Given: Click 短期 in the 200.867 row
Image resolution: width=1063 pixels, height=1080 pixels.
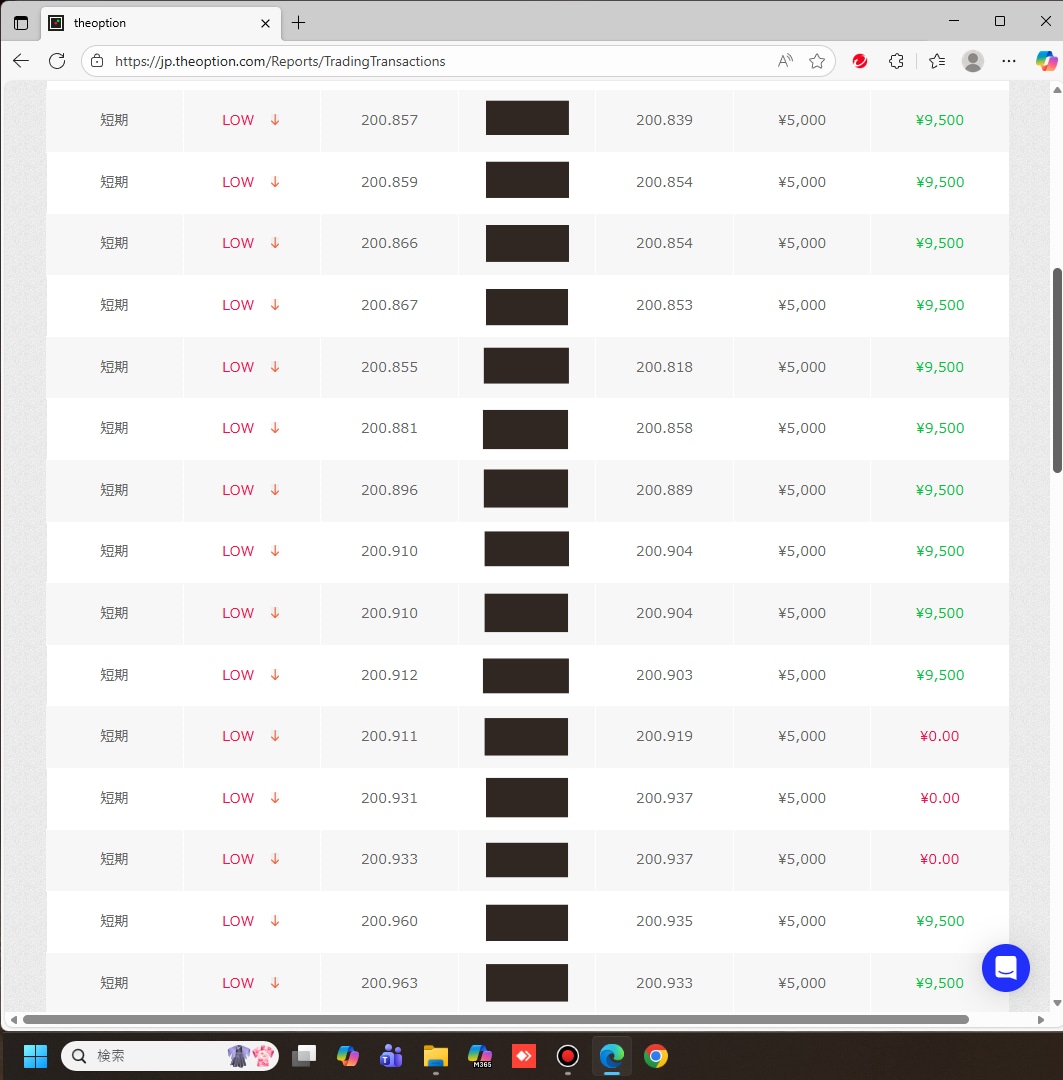Looking at the screenshot, I should click(114, 304).
